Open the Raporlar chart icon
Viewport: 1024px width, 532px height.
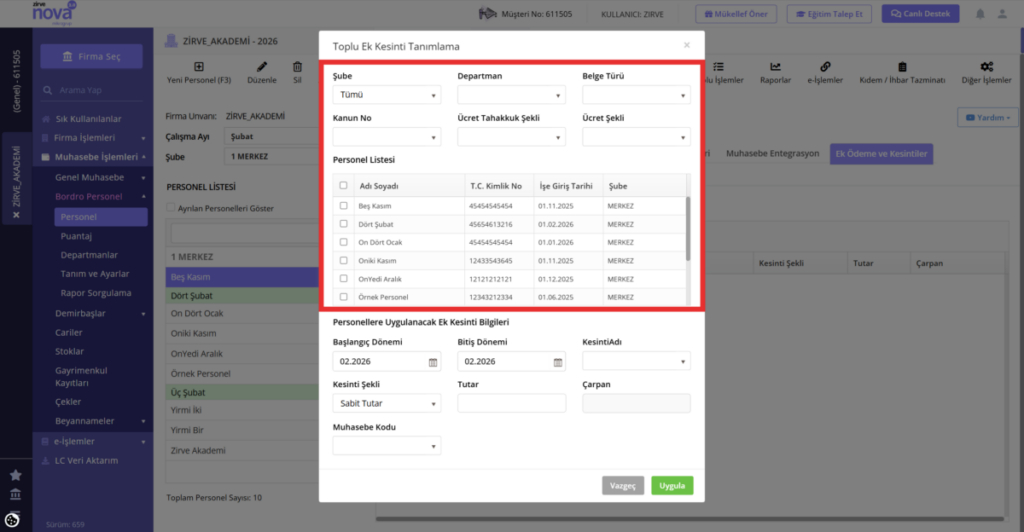(x=775, y=67)
